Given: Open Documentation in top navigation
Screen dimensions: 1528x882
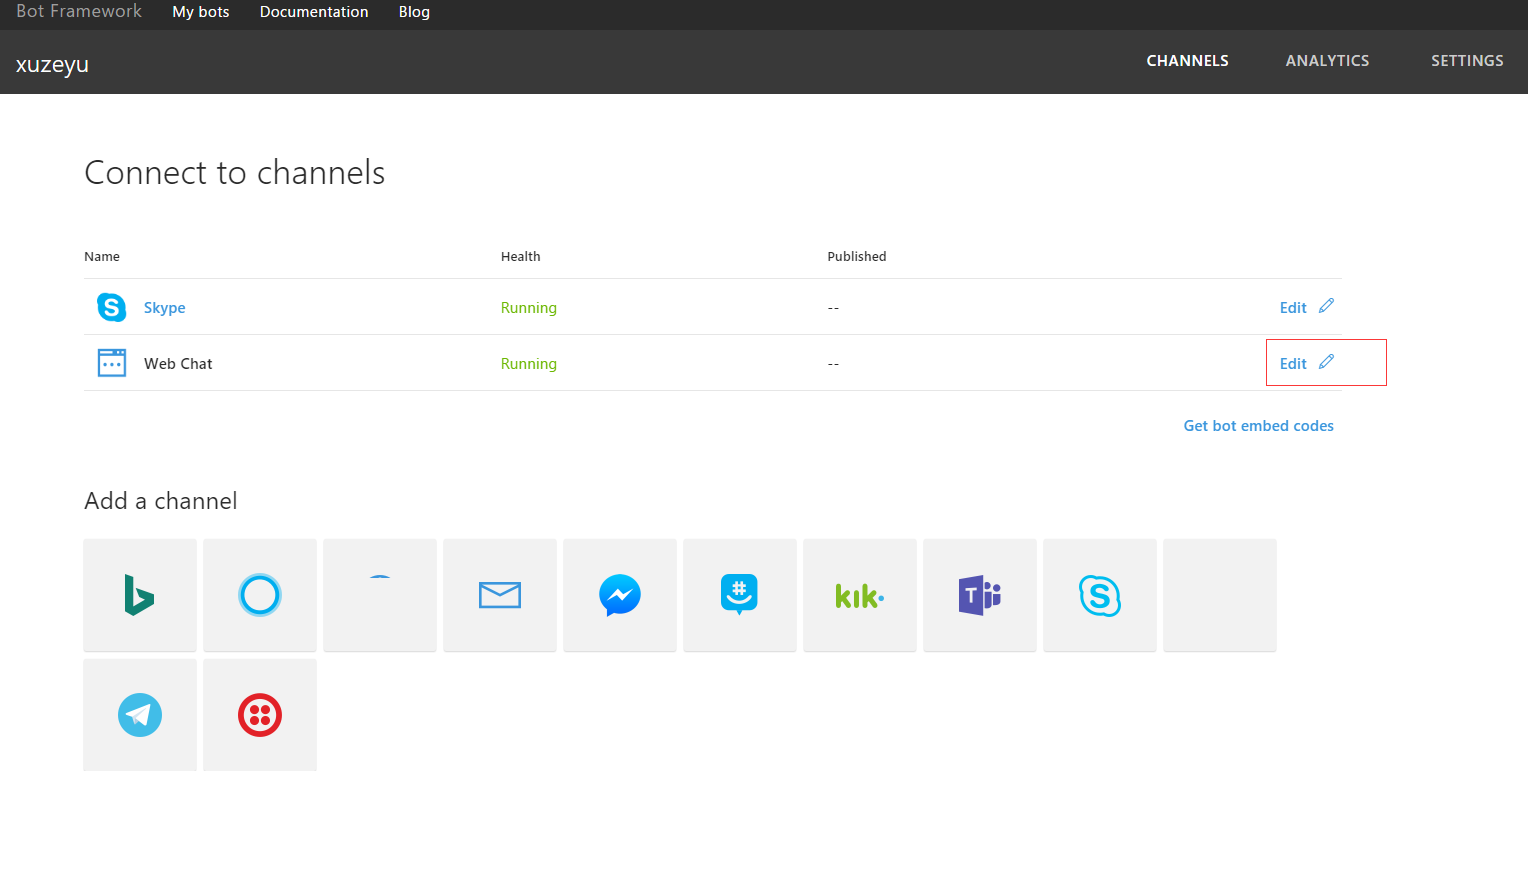Looking at the screenshot, I should (x=314, y=12).
